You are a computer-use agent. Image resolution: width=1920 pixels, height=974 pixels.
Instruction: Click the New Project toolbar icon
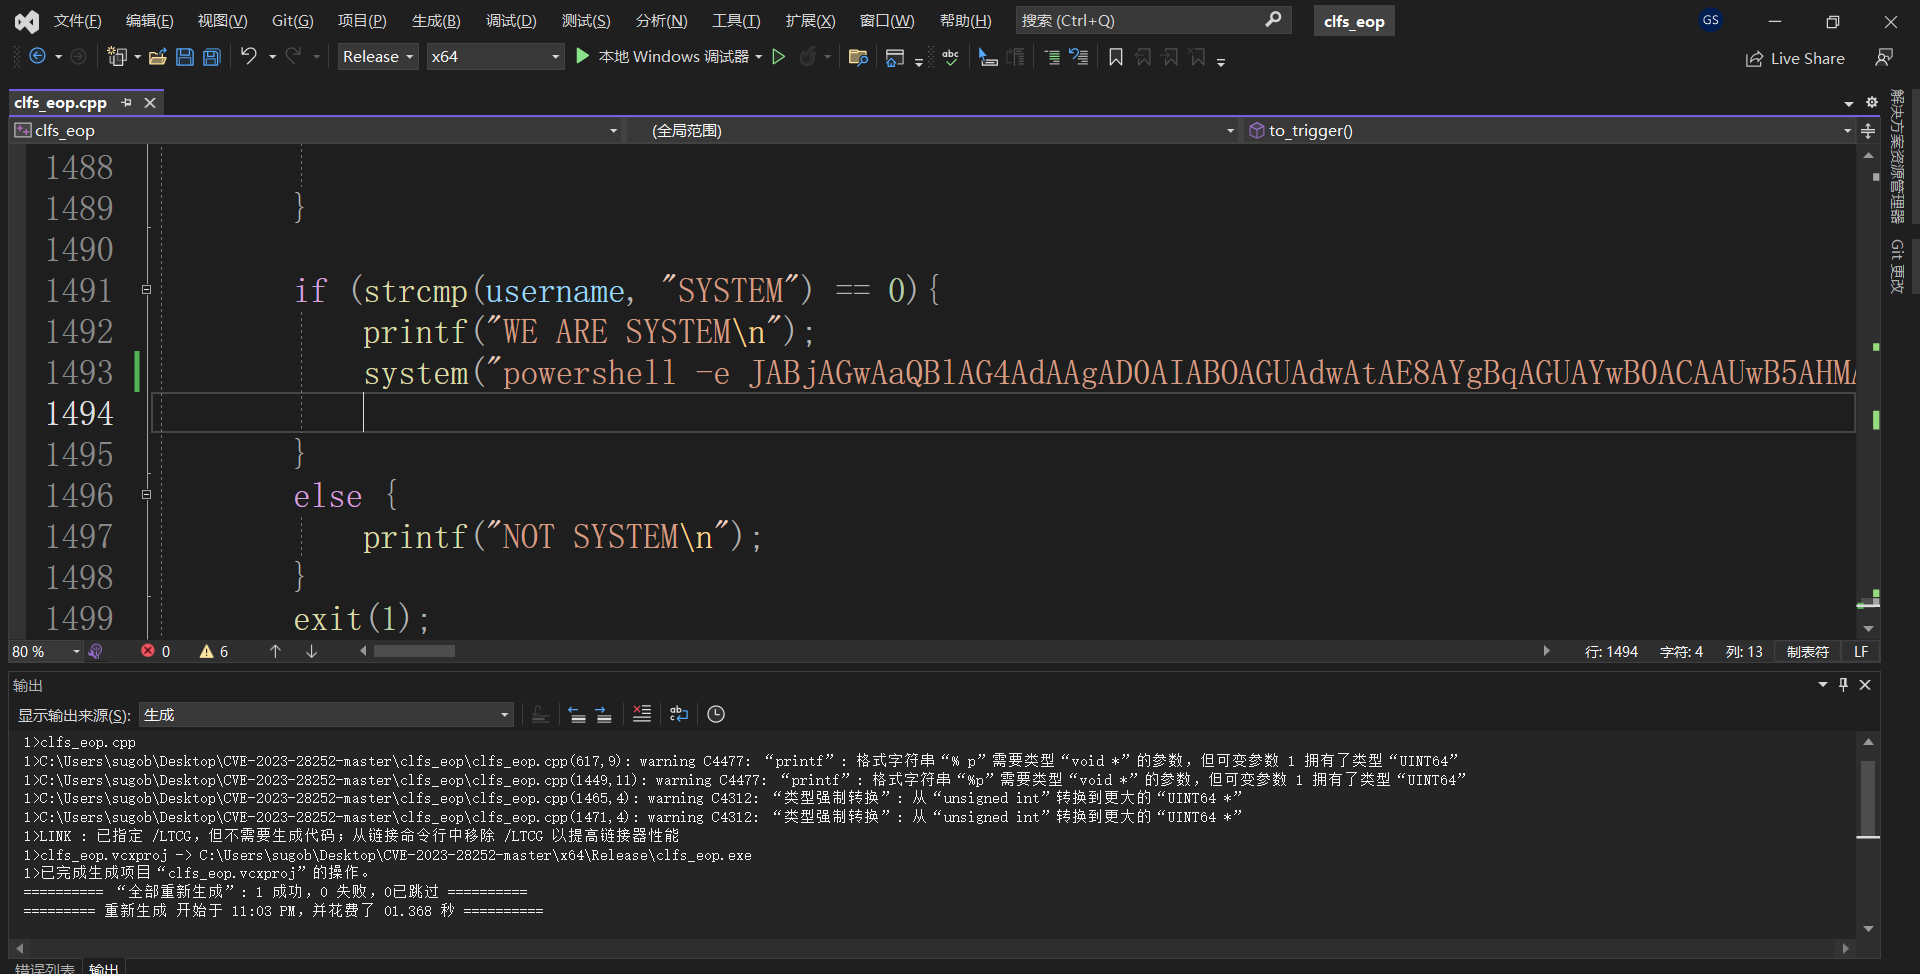117,57
